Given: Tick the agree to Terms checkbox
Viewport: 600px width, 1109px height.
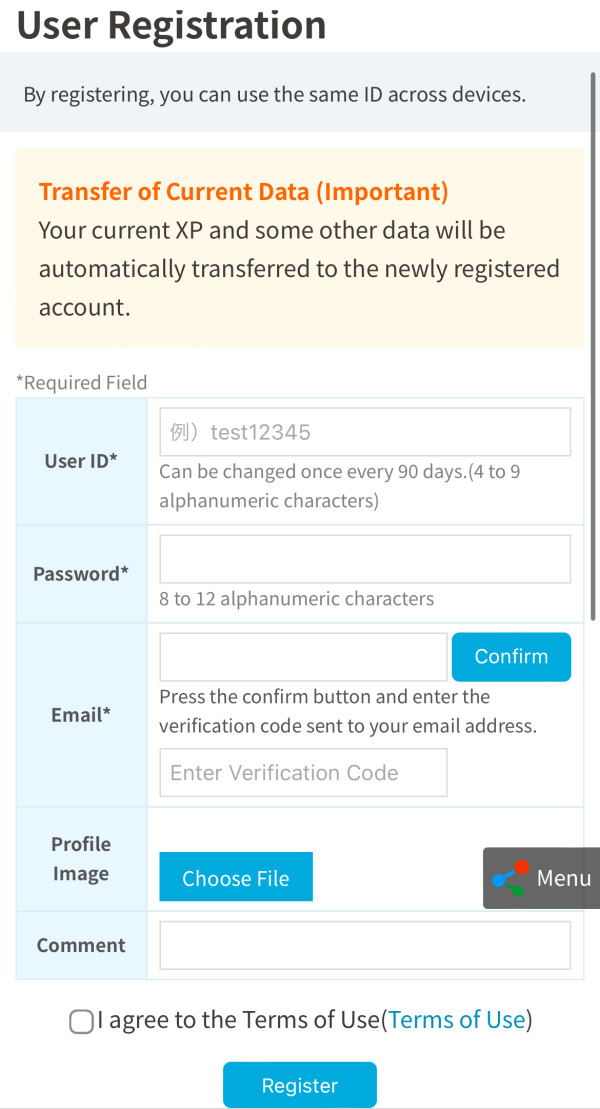Looking at the screenshot, I should pos(81,1021).
